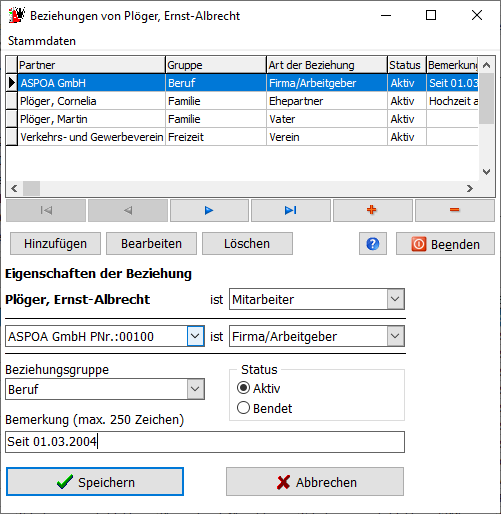Open the Stammdaten menu

(42, 41)
